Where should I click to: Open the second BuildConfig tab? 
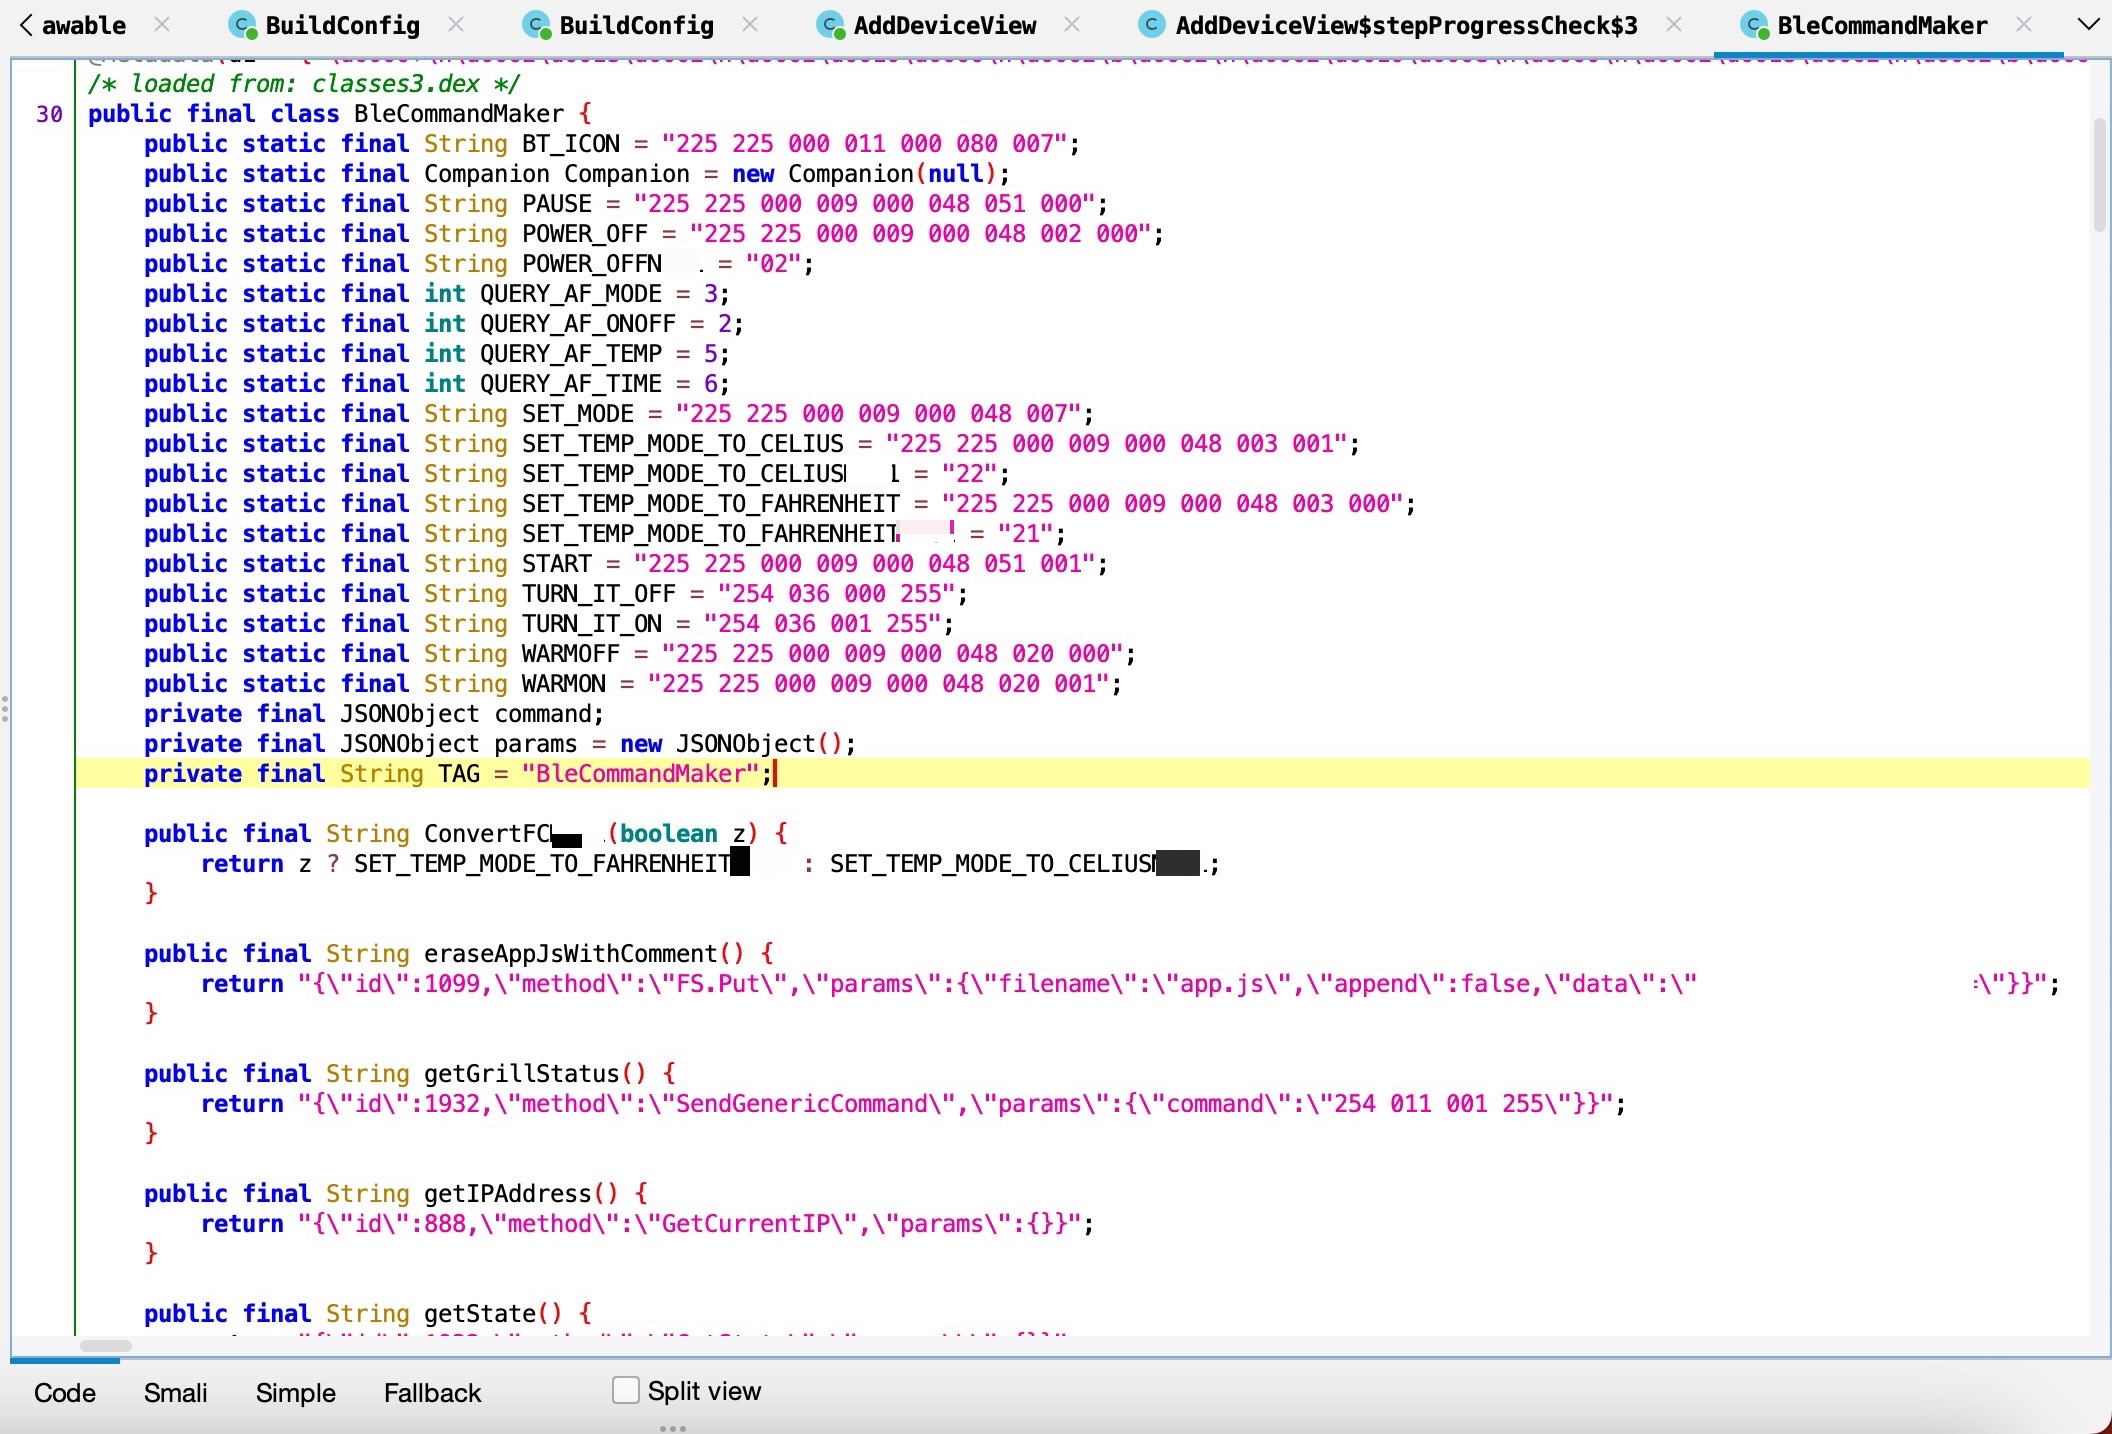pyautogui.click(x=636, y=25)
